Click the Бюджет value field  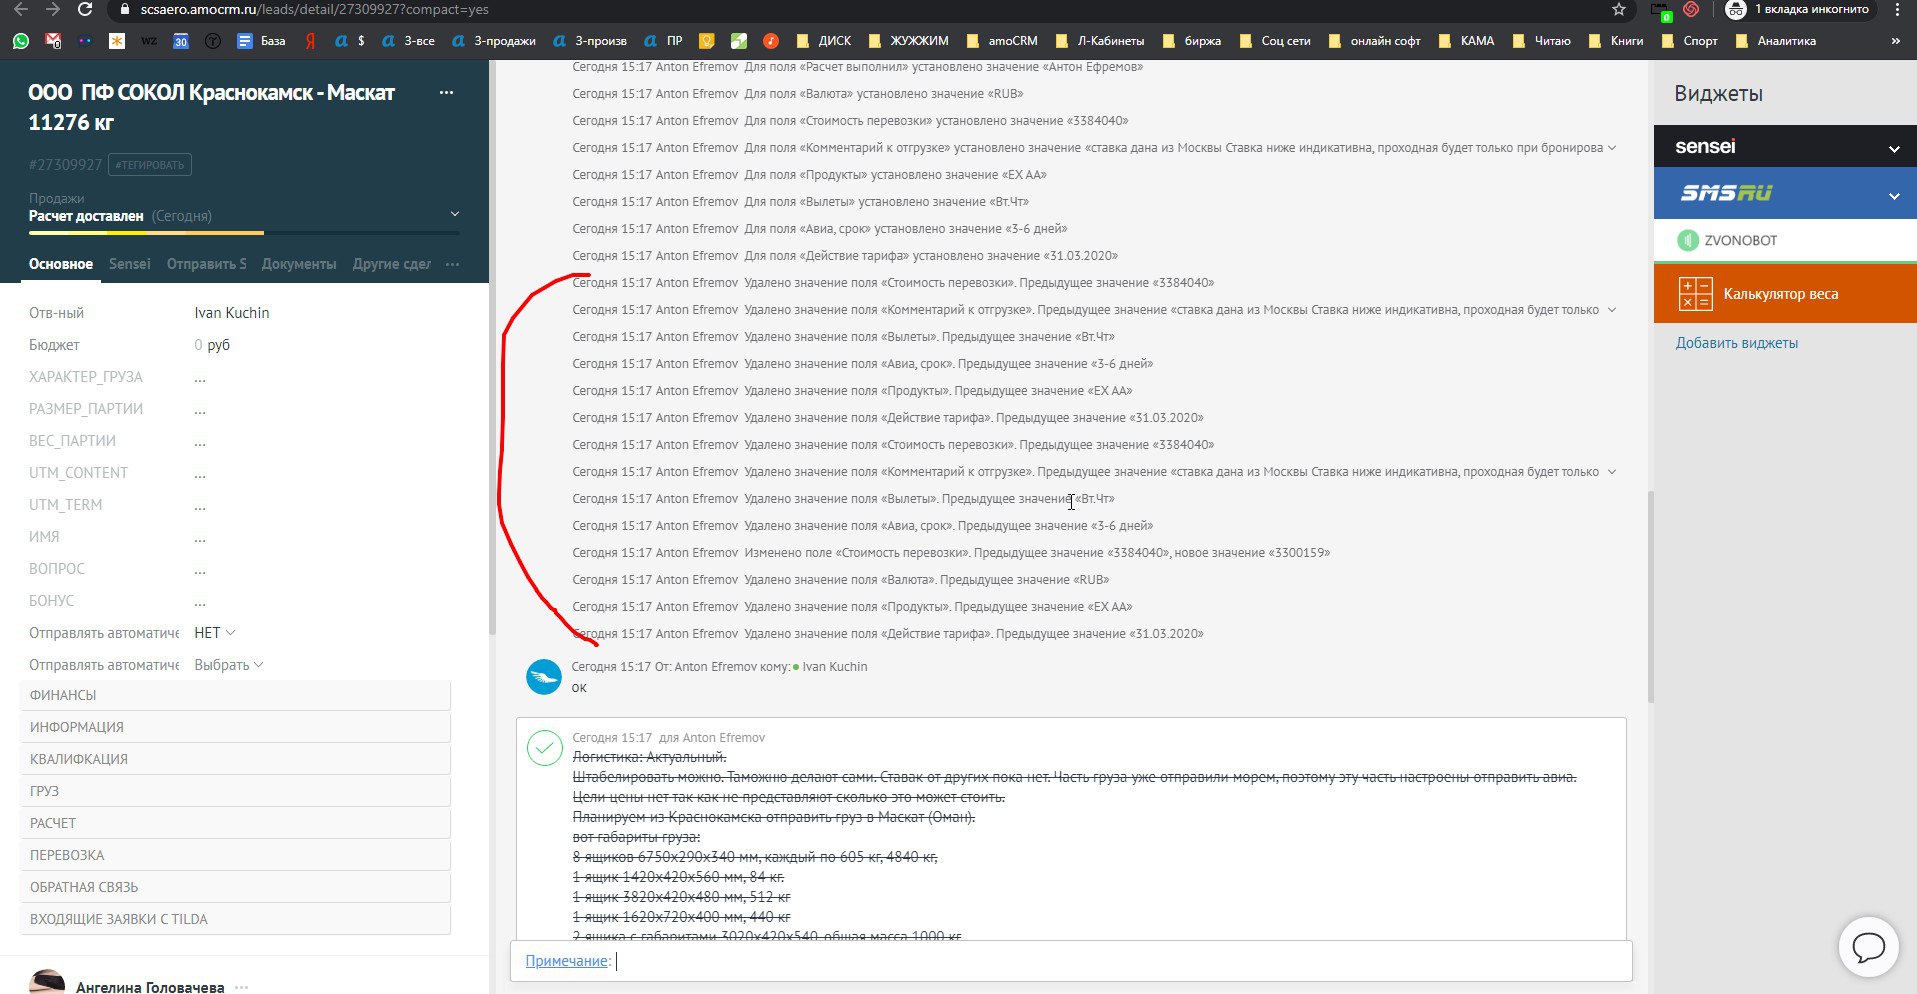(x=212, y=345)
